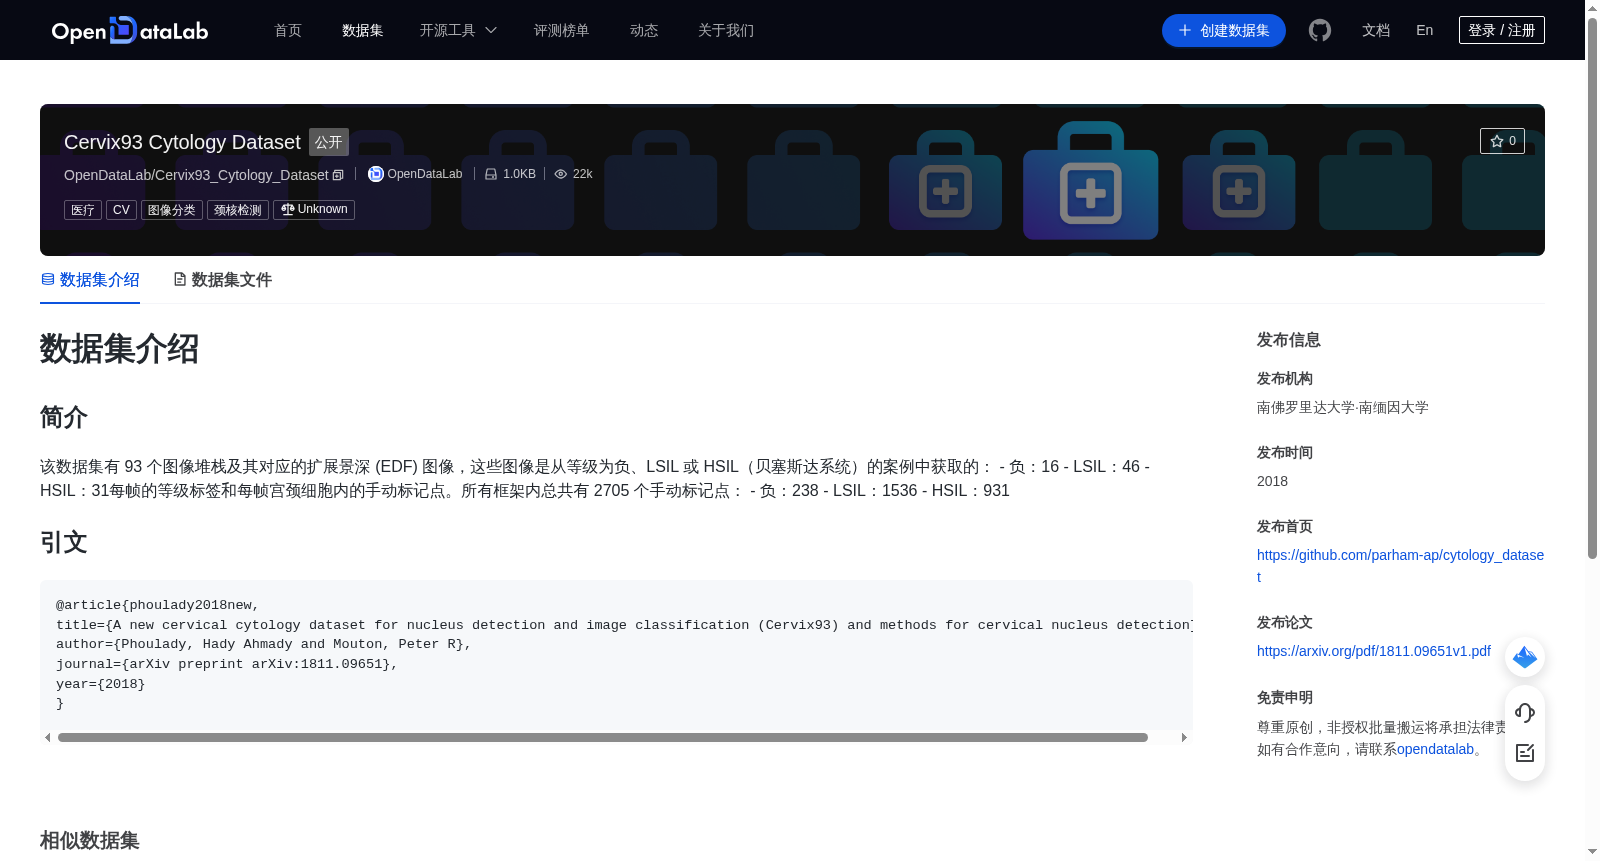Click the 1.0KB storage size icon
Screen dimensions: 1600x861
(491, 174)
